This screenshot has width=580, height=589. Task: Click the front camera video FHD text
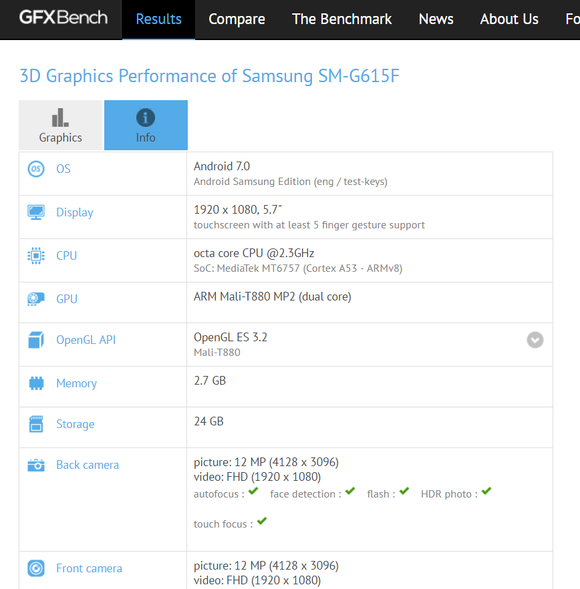(257, 581)
